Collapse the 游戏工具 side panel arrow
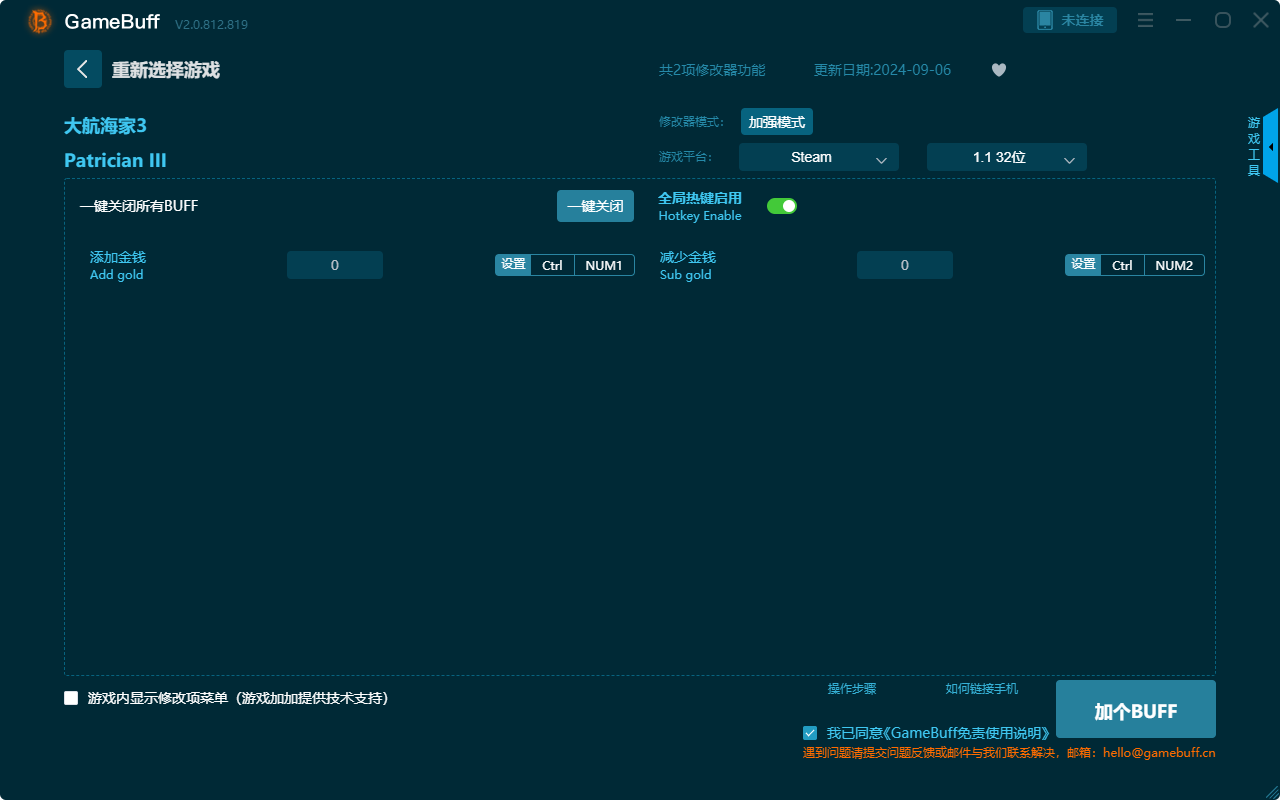 pyautogui.click(x=1272, y=145)
